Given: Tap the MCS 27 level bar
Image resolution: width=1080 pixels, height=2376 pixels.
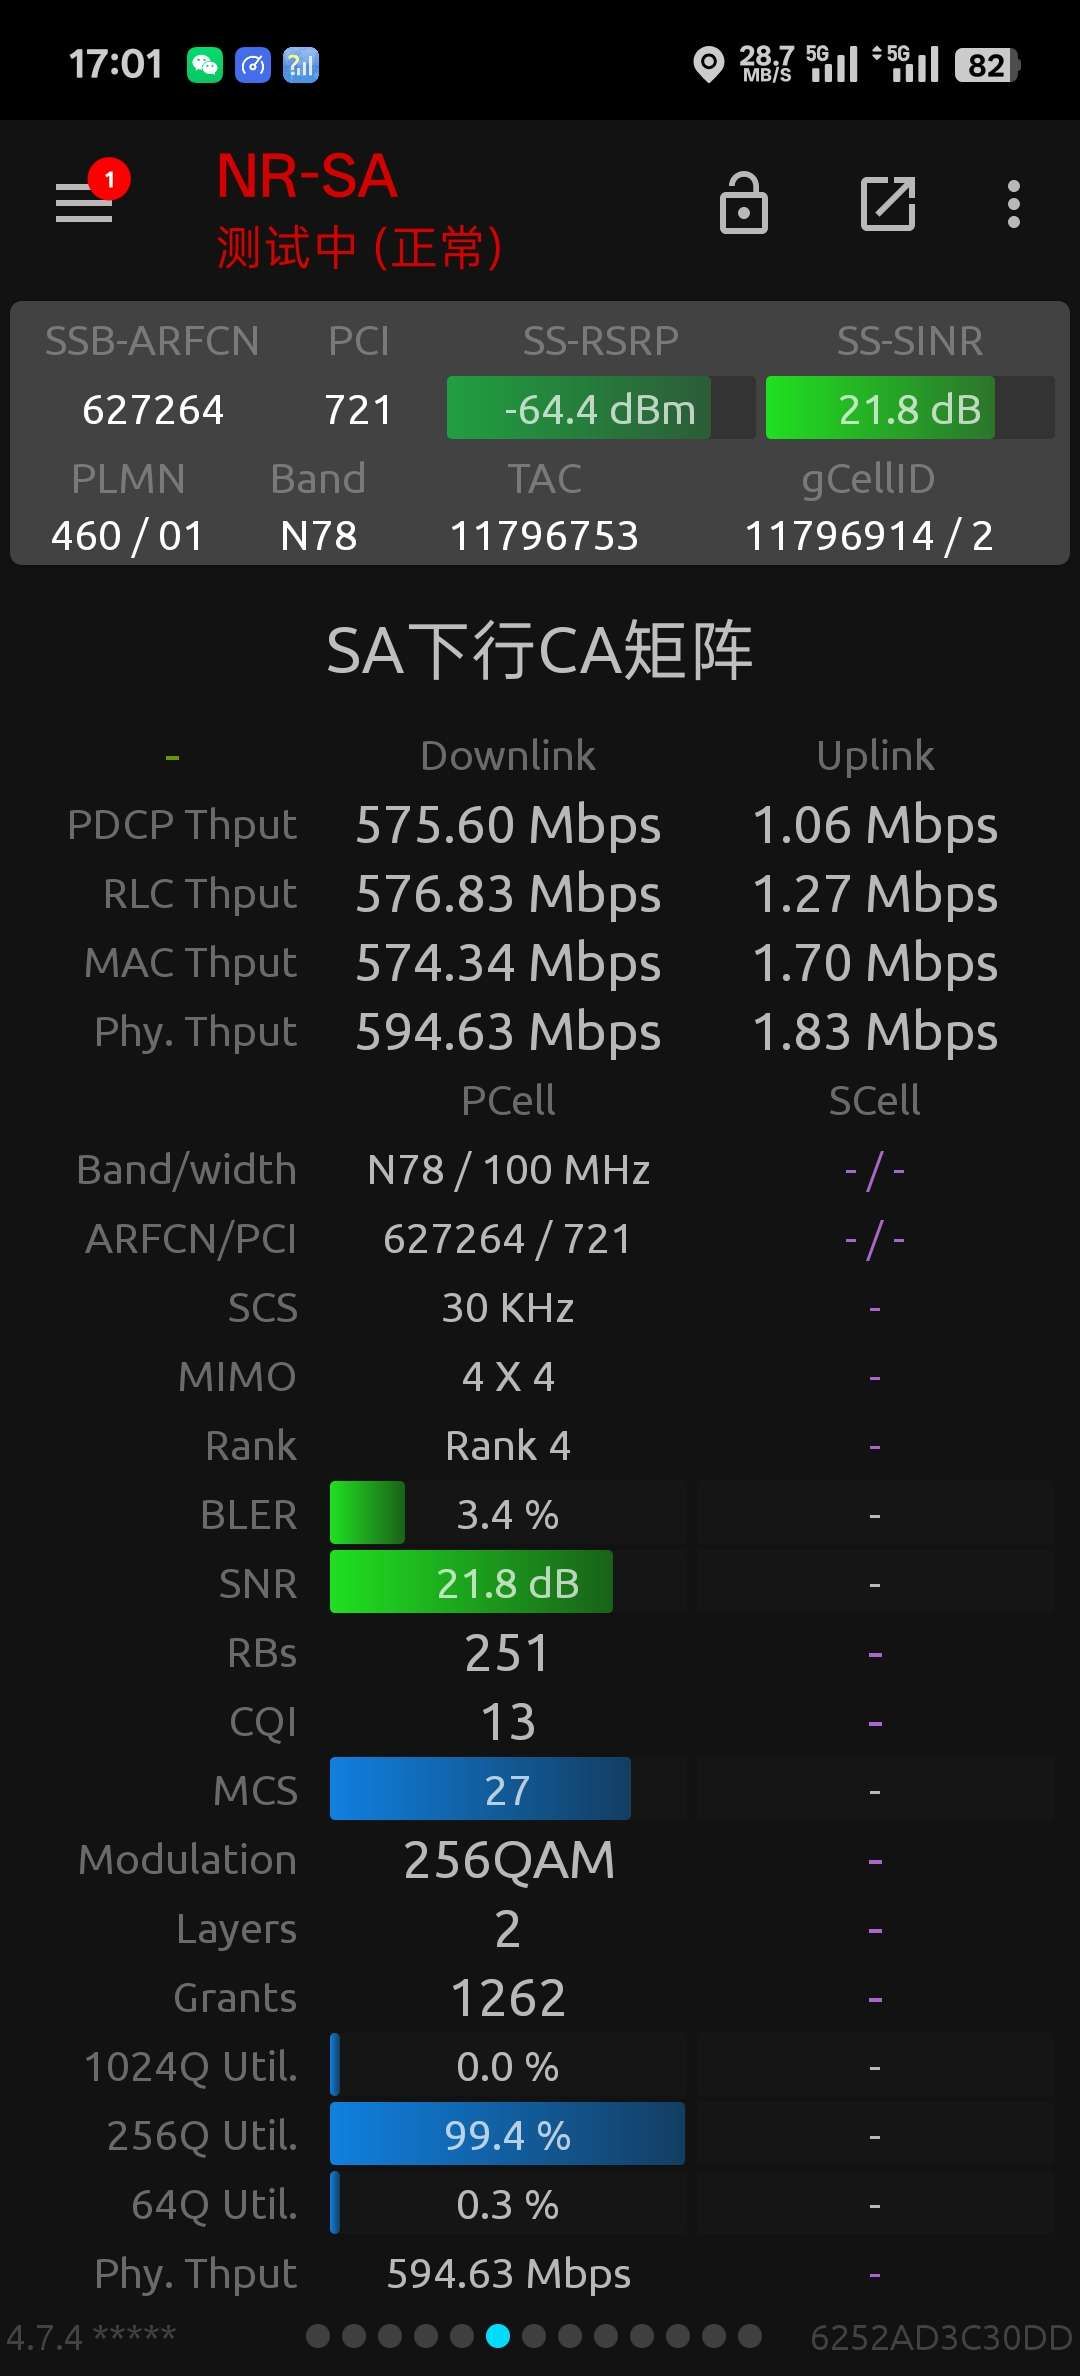Looking at the screenshot, I should pyautogui.click(x=507, y=1789).
